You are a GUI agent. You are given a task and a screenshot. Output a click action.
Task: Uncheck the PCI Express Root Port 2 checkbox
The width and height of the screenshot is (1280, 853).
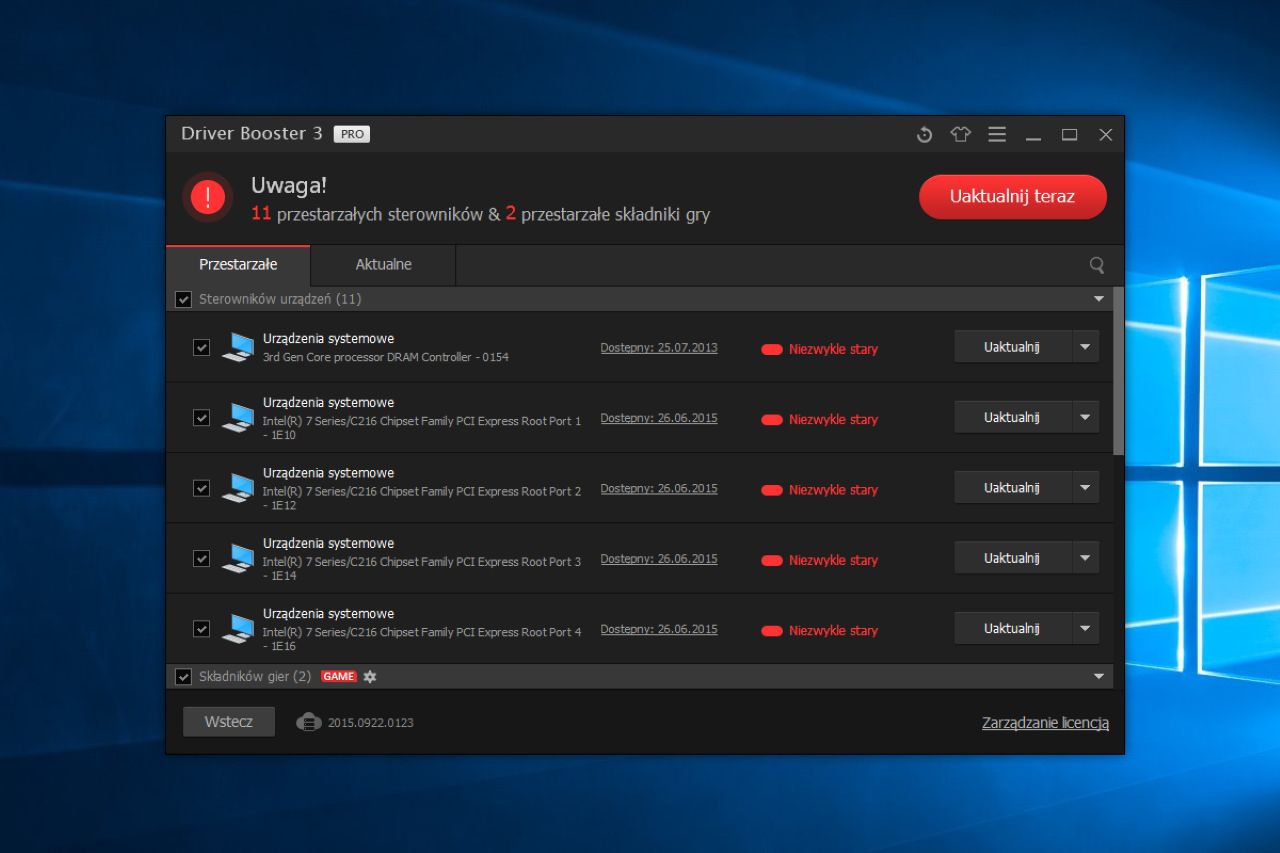coord(201,488)
